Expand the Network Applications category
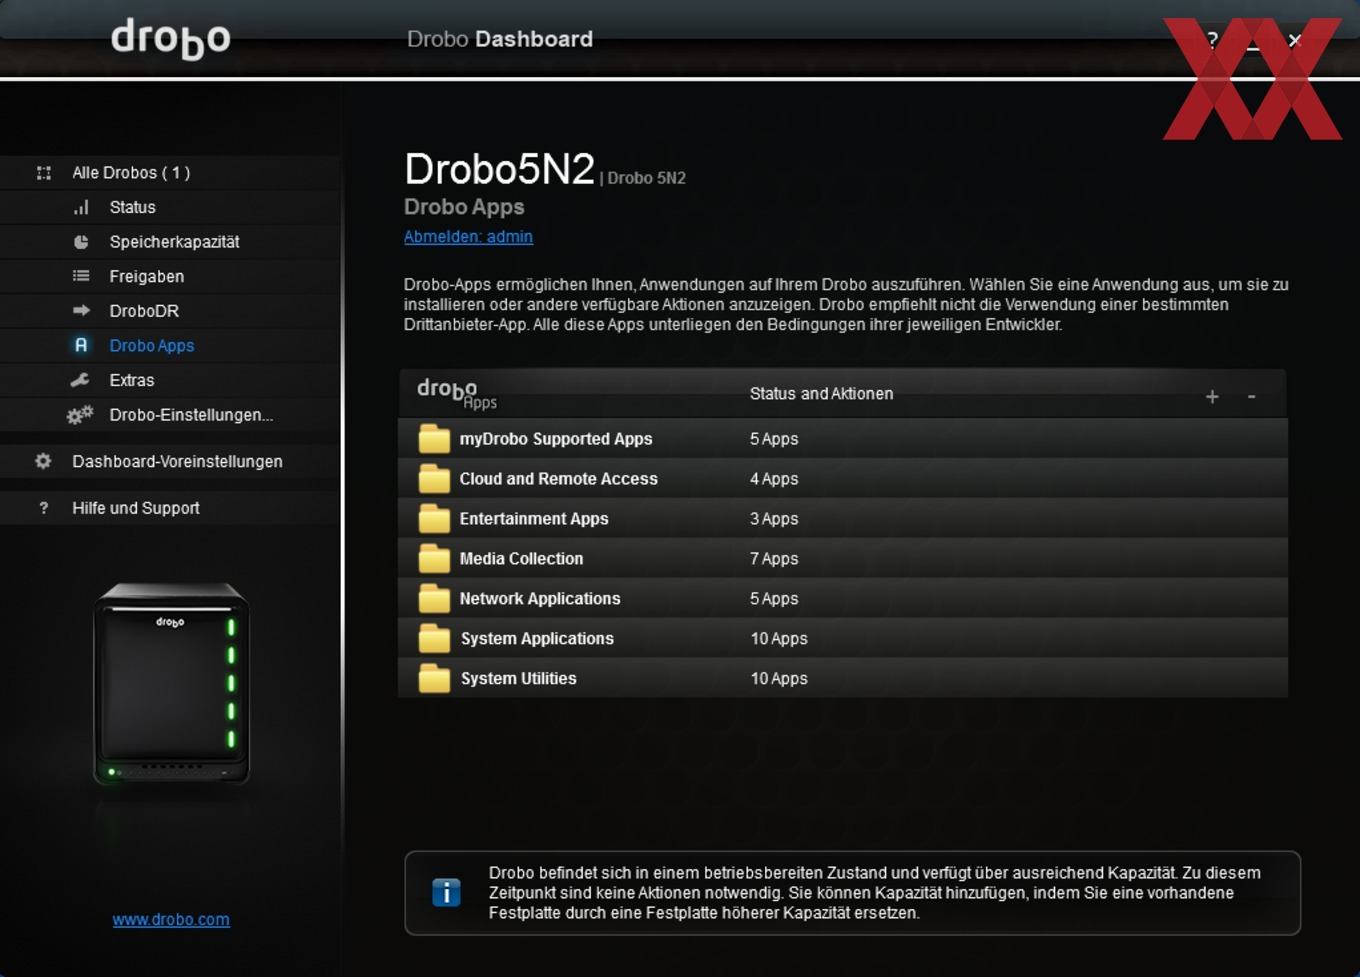Screen dimensions: 1360x977 pyautogui.click(x=843, y=599)
